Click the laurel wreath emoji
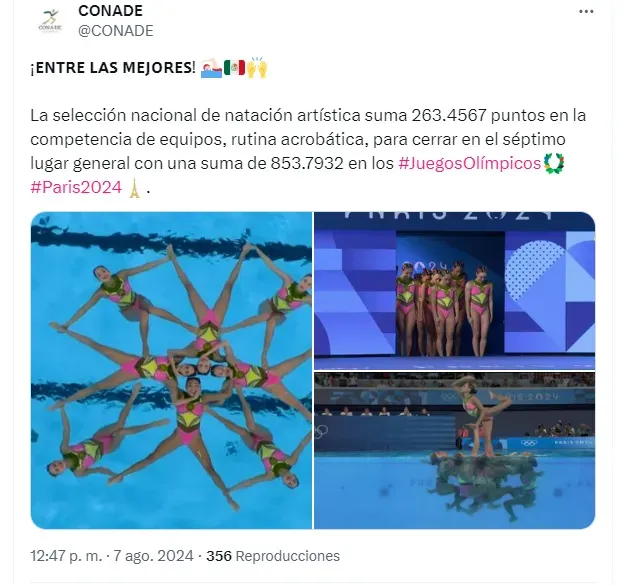The width and height of the screenshot is (622, 585). point(554,163)
